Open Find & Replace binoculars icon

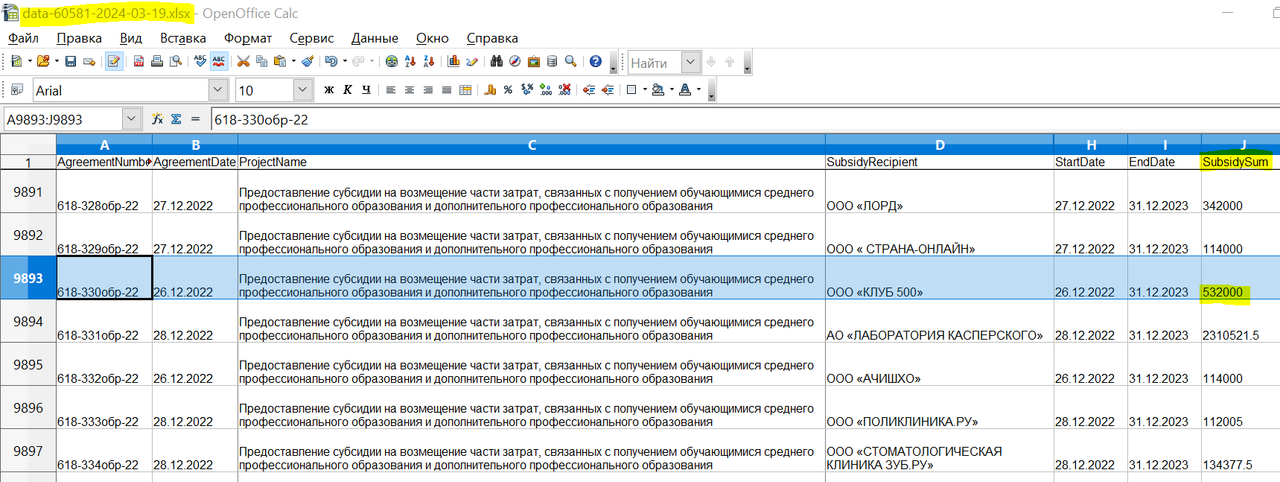click(496, 61)
